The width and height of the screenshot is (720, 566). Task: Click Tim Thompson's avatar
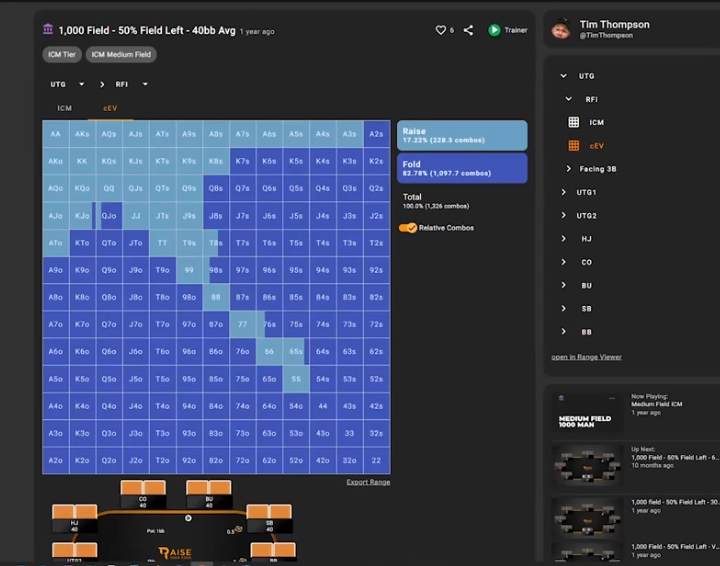point(561,29)
